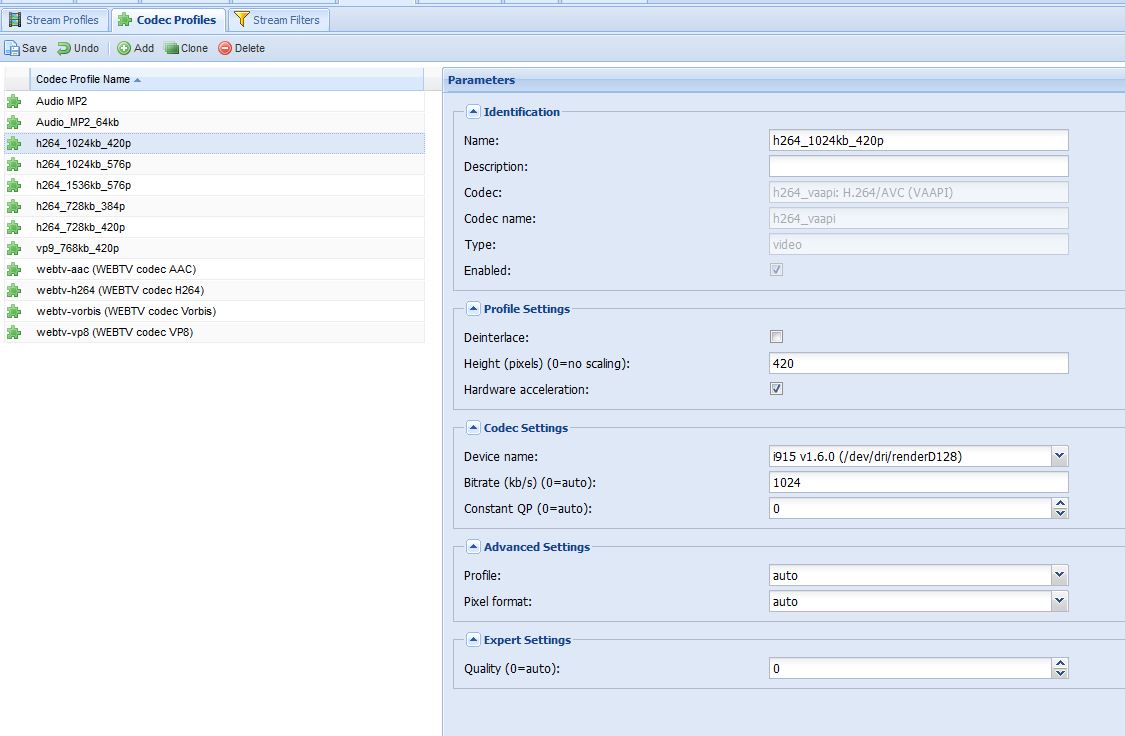Click the Constant QP value field

click(910, 508)
